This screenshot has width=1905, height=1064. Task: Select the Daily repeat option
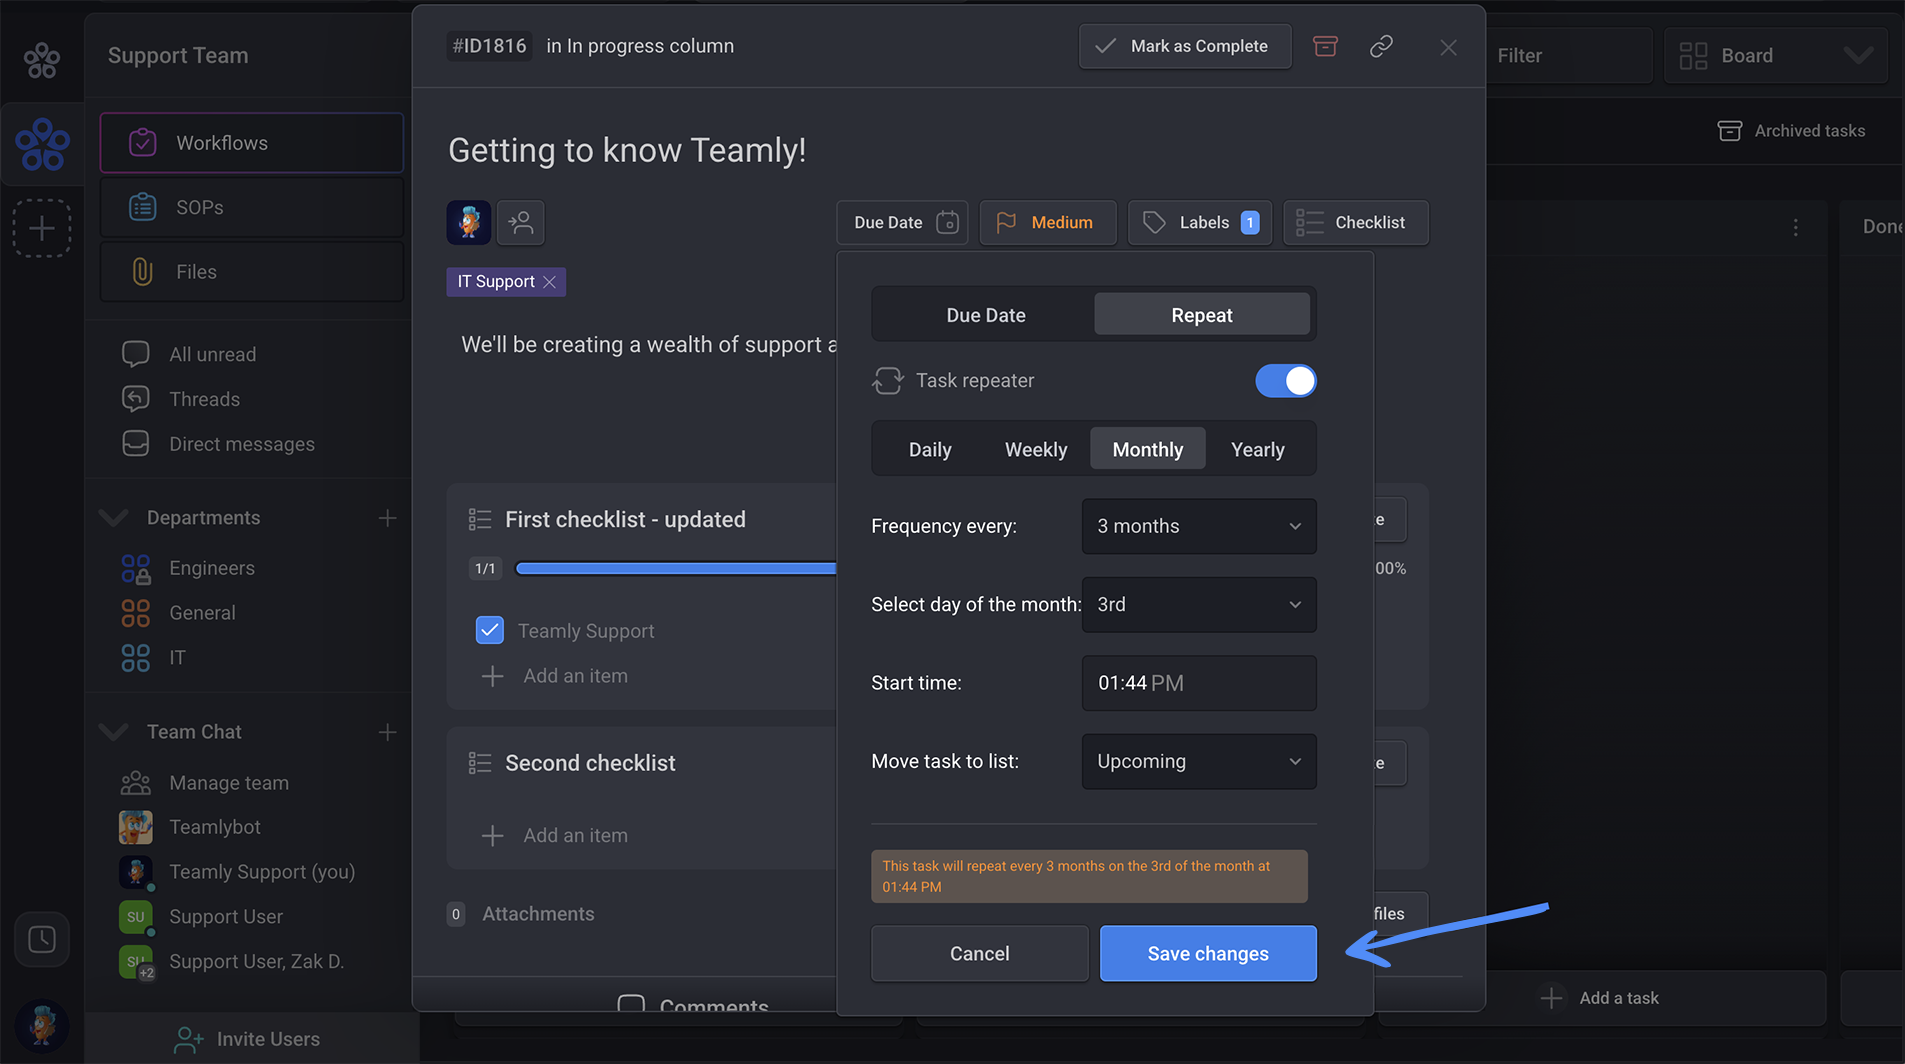point(930,449)
